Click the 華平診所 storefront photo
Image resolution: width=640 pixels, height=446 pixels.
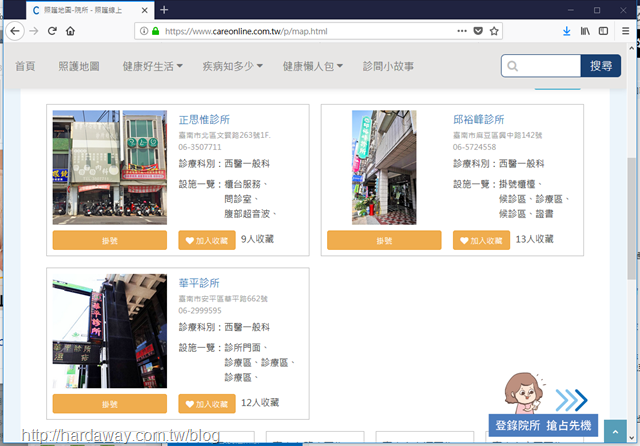110,331
